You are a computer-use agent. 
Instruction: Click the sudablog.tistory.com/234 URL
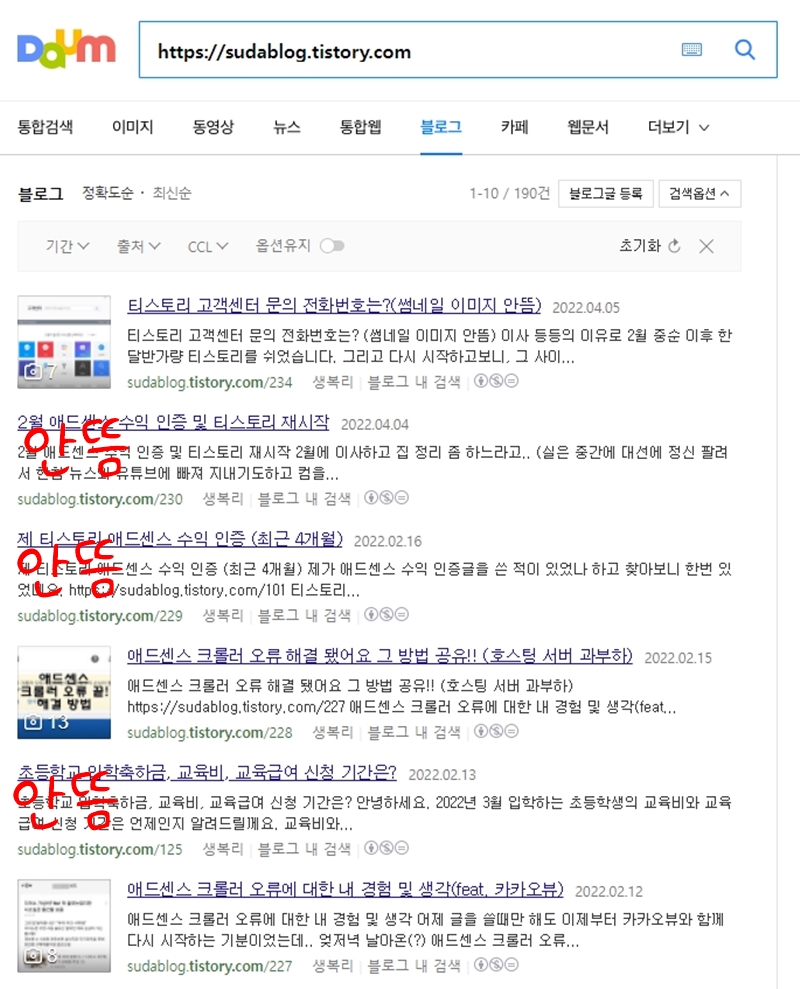point(209,382)
